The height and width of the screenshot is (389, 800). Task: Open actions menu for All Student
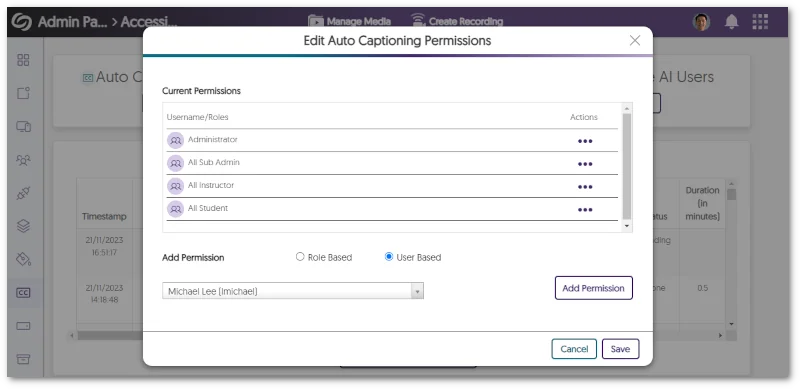coord(585,210)
